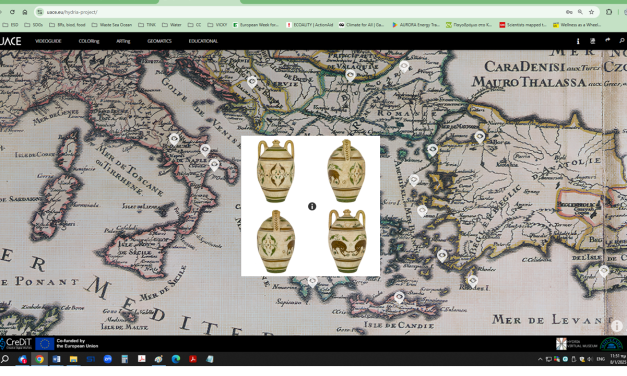627x376 pixels.
Task: Open the SDGs bookmarks folder
Action: [34, 25]
